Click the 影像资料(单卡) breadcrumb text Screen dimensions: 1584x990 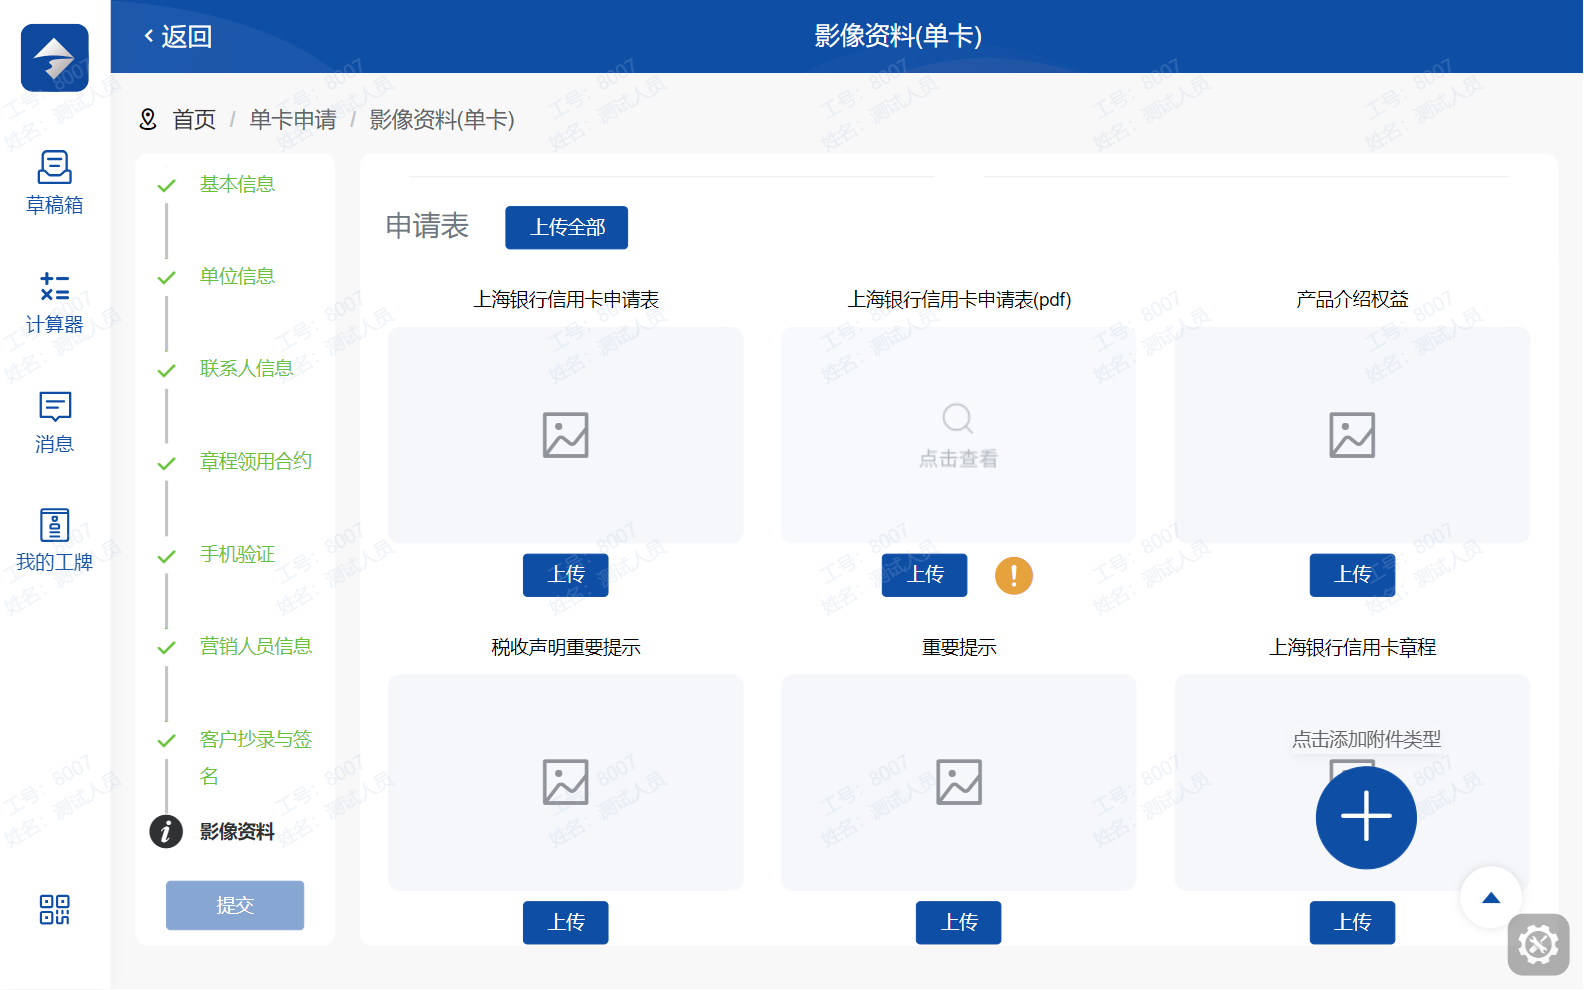pyautogui.click(x=442, y=120)
